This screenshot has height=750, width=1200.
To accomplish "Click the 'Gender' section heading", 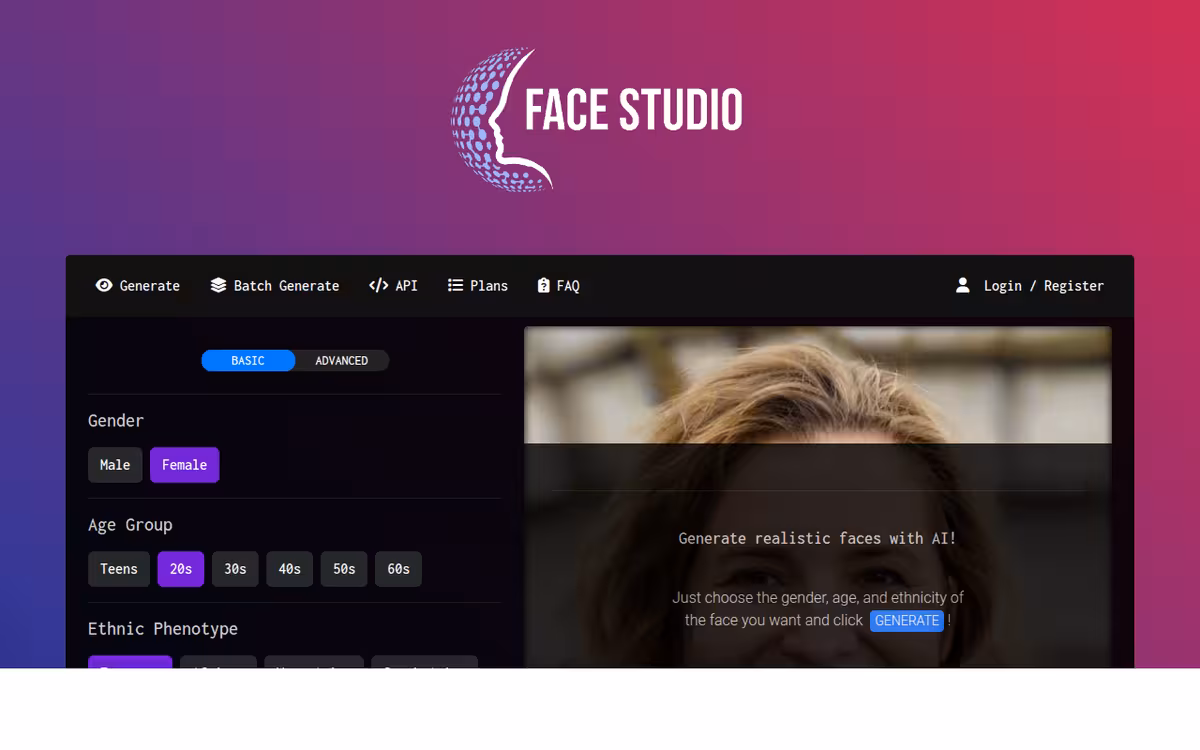I will (x=116, y=421).
